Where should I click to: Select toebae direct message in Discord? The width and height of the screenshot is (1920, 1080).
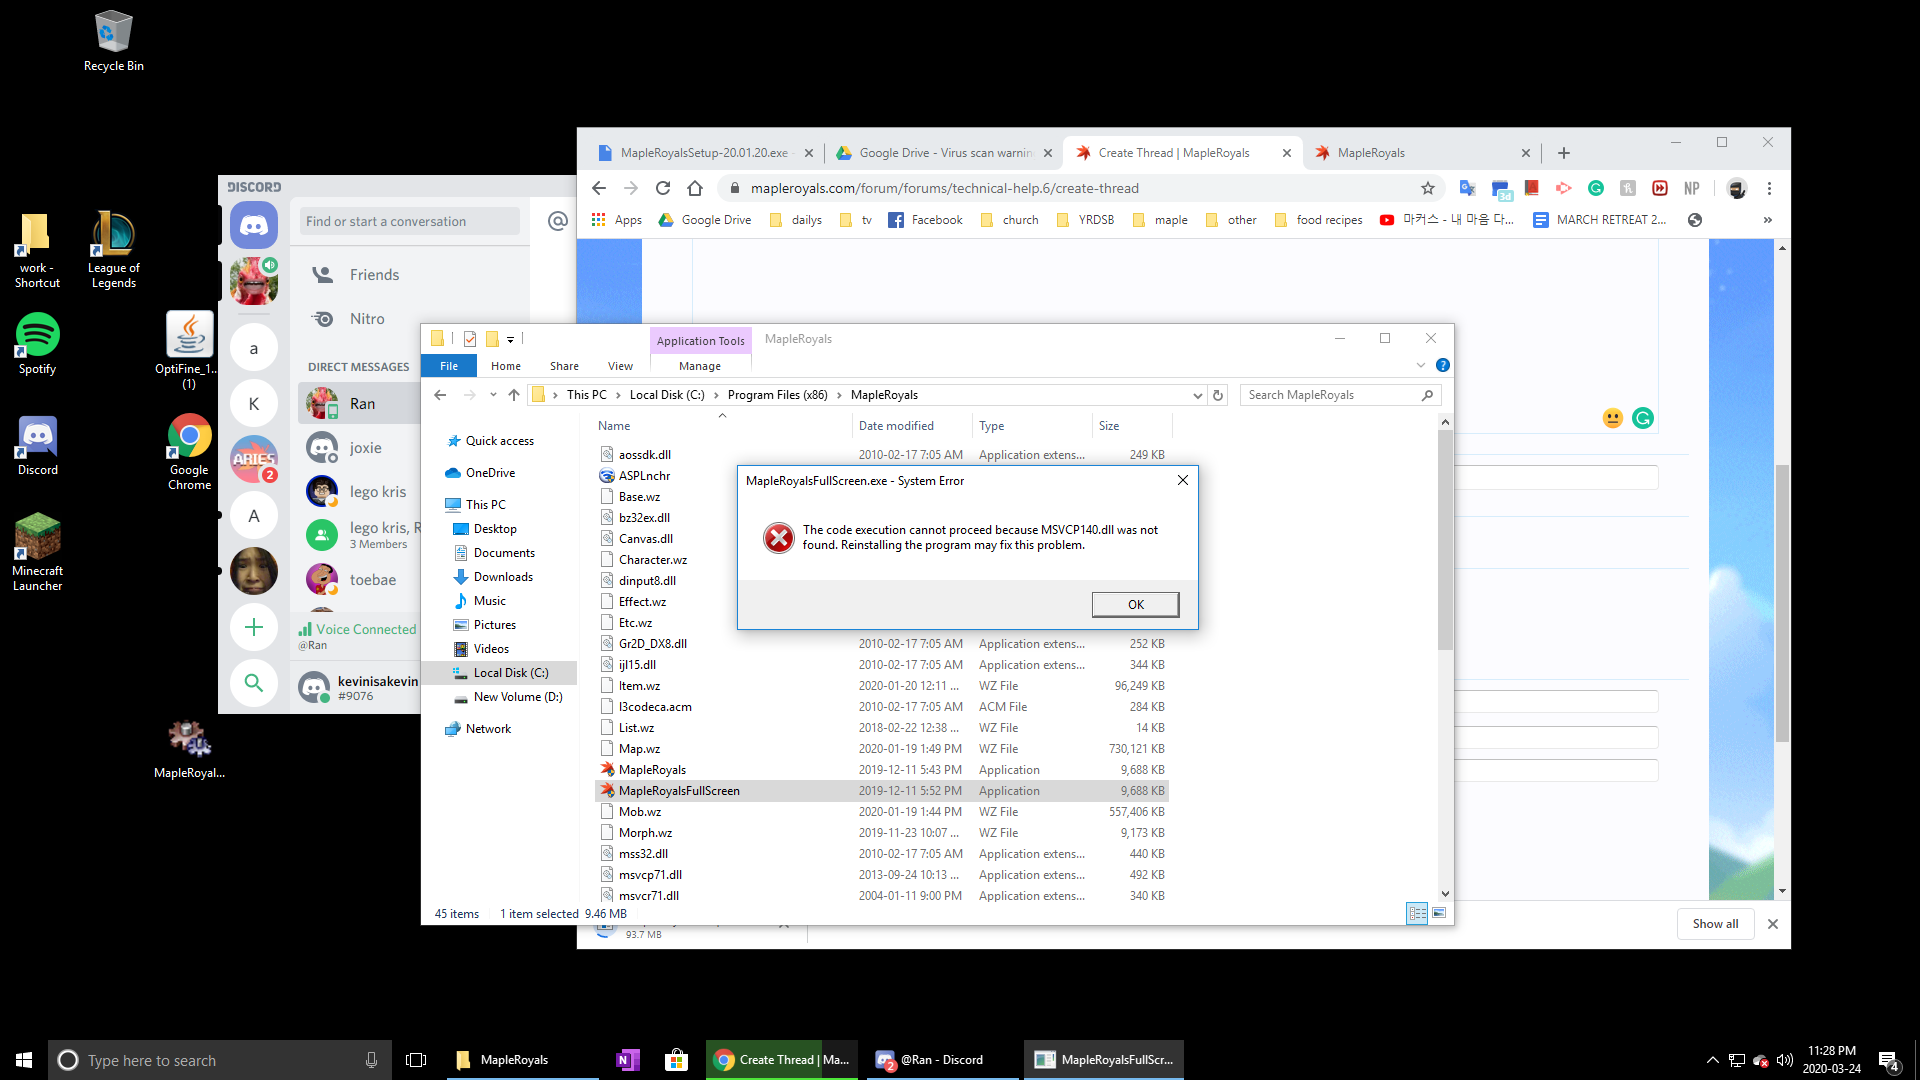coord(372,579)
